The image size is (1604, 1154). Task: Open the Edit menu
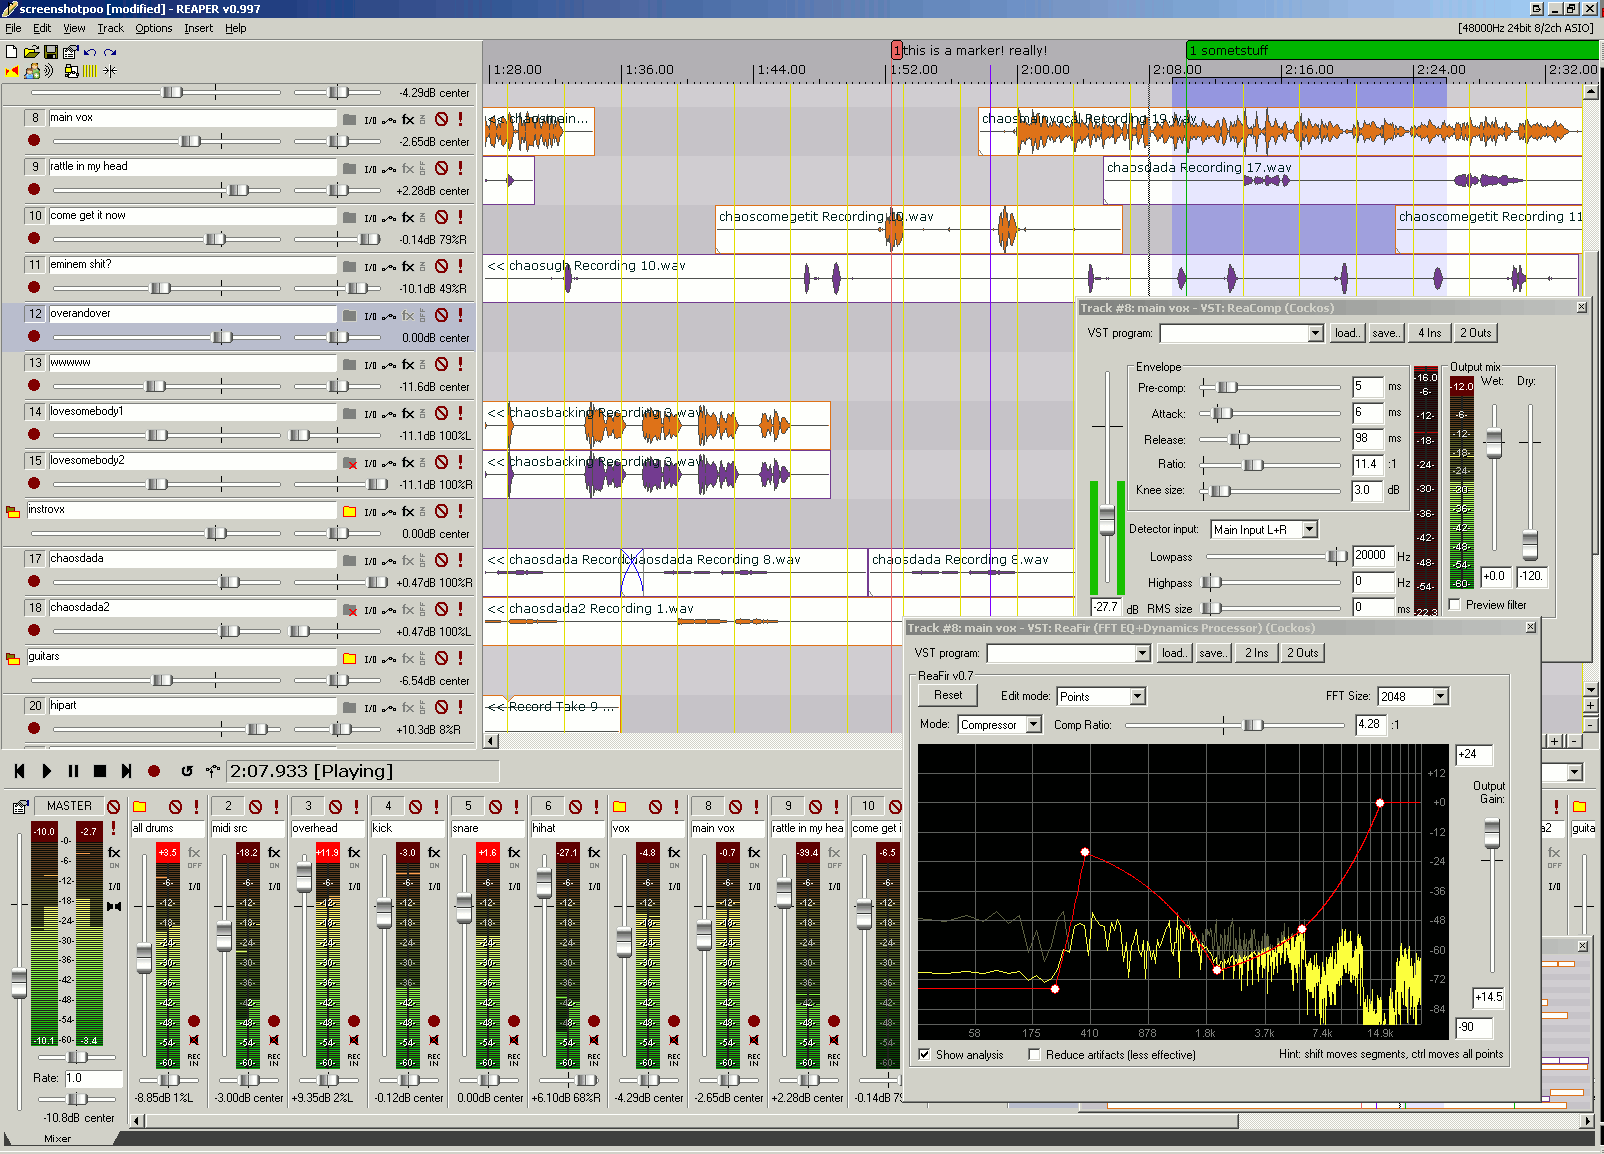[42, 28]
